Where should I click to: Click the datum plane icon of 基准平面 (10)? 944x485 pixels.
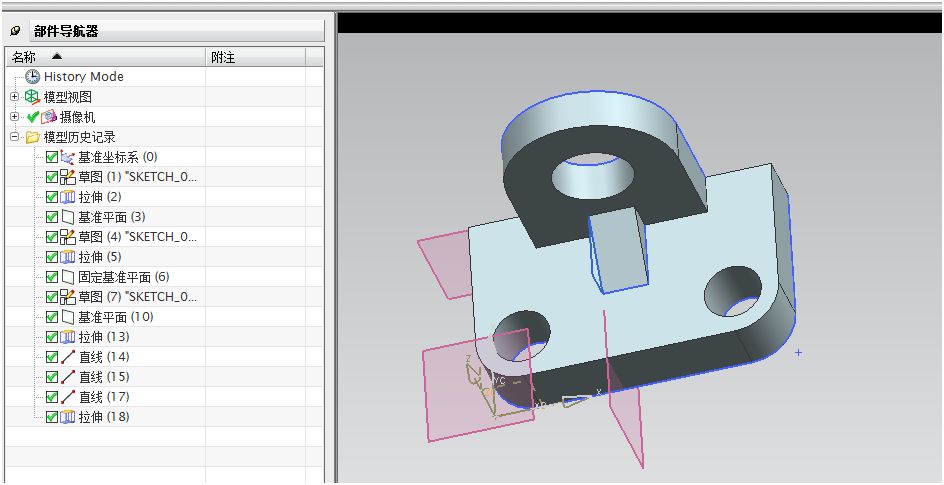(x=67, y=317)
